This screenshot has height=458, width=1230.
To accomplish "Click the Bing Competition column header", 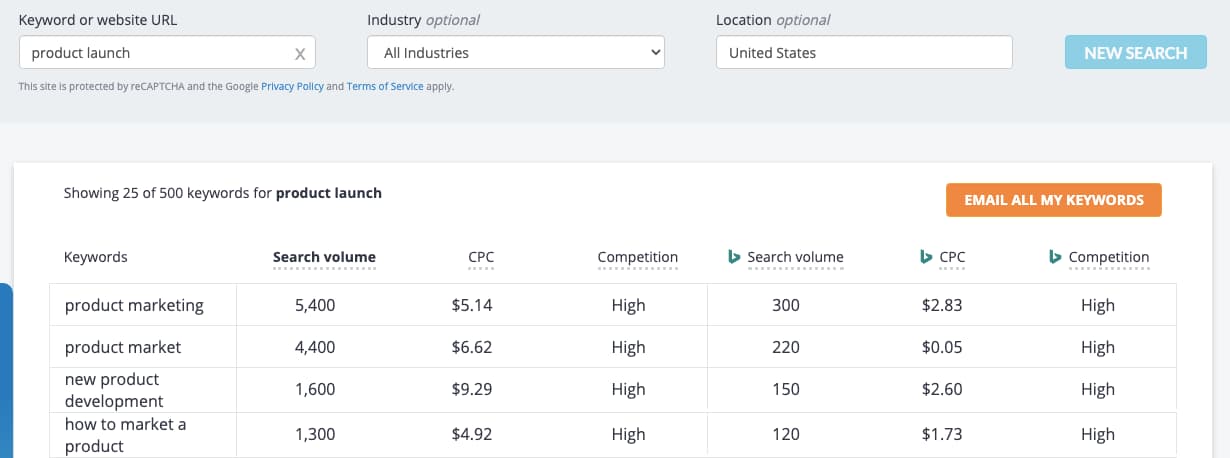I will click(x=1109, y=257).
